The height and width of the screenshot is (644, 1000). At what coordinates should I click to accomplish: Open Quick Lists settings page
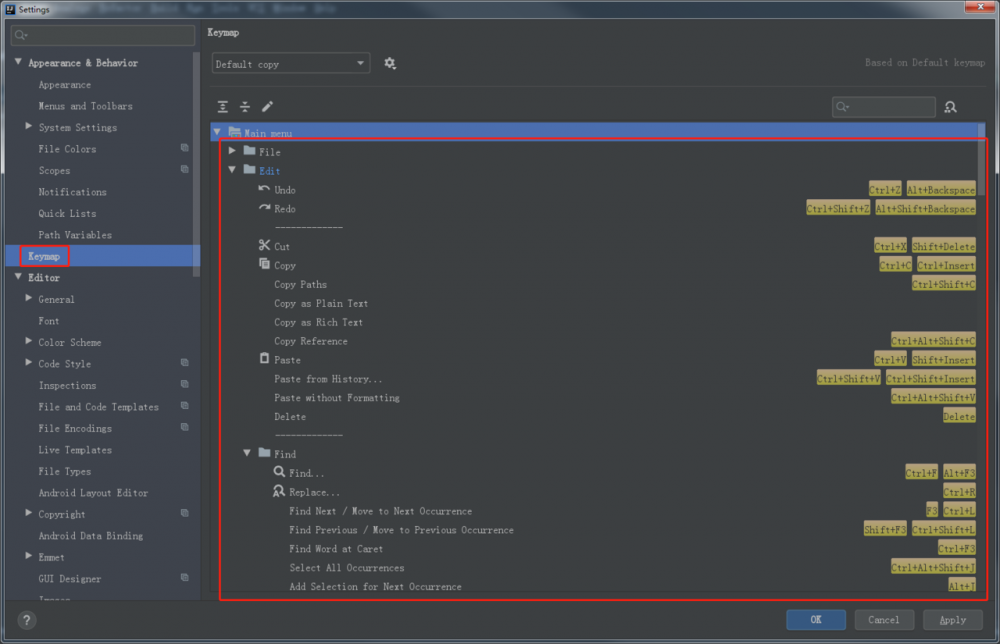coord(67,214)
